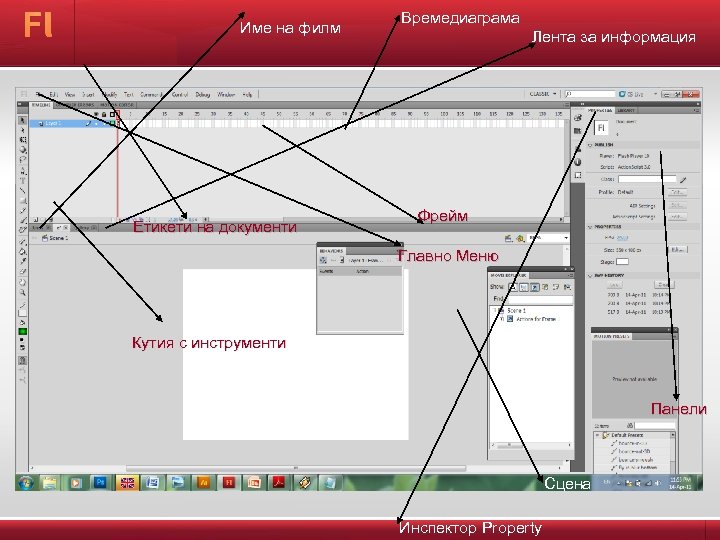The height and width of the screenshot is (540, 720).
Task: Toggle lock all layers padlock icon
Action: tap(104, 114)
